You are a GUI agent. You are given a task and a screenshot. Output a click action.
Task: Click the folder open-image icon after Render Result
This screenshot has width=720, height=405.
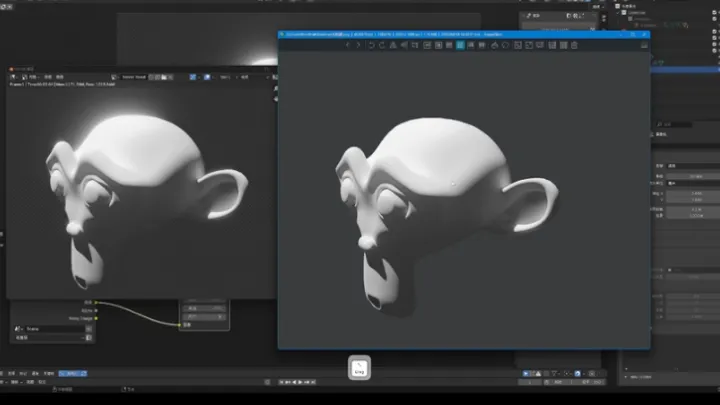pyautogui.click(x=164, y=77)
